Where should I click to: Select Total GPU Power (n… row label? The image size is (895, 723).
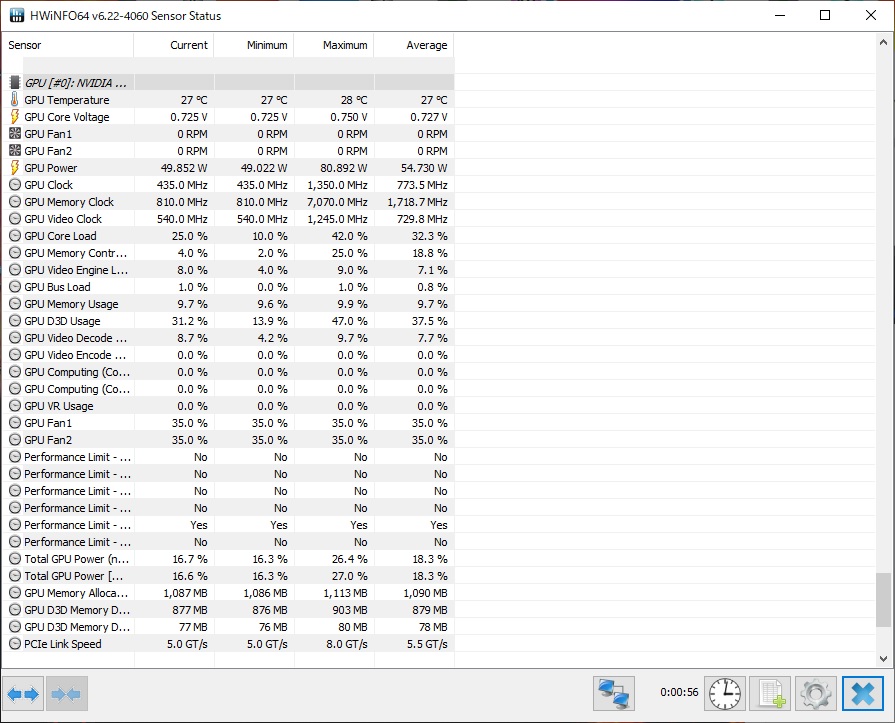(x=76, y=559)
